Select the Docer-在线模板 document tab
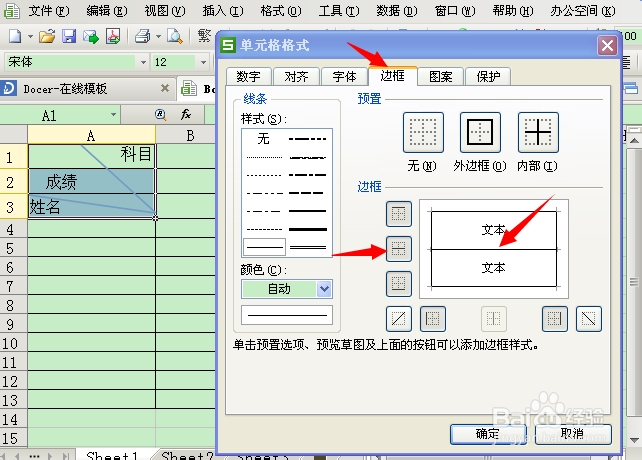Image resolution: width=642 pixels, height=460 pixels. pyautogui.click(x=86, y=88)
